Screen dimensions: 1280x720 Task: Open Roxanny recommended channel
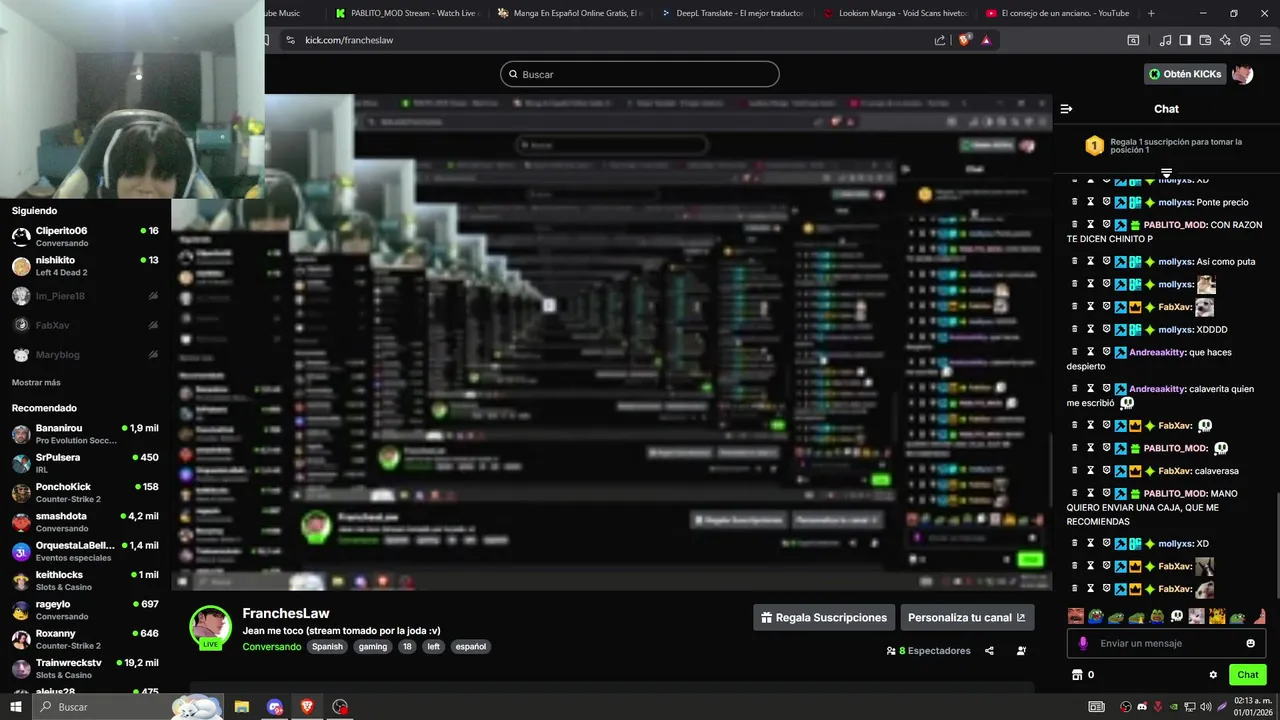click(85, 639)
